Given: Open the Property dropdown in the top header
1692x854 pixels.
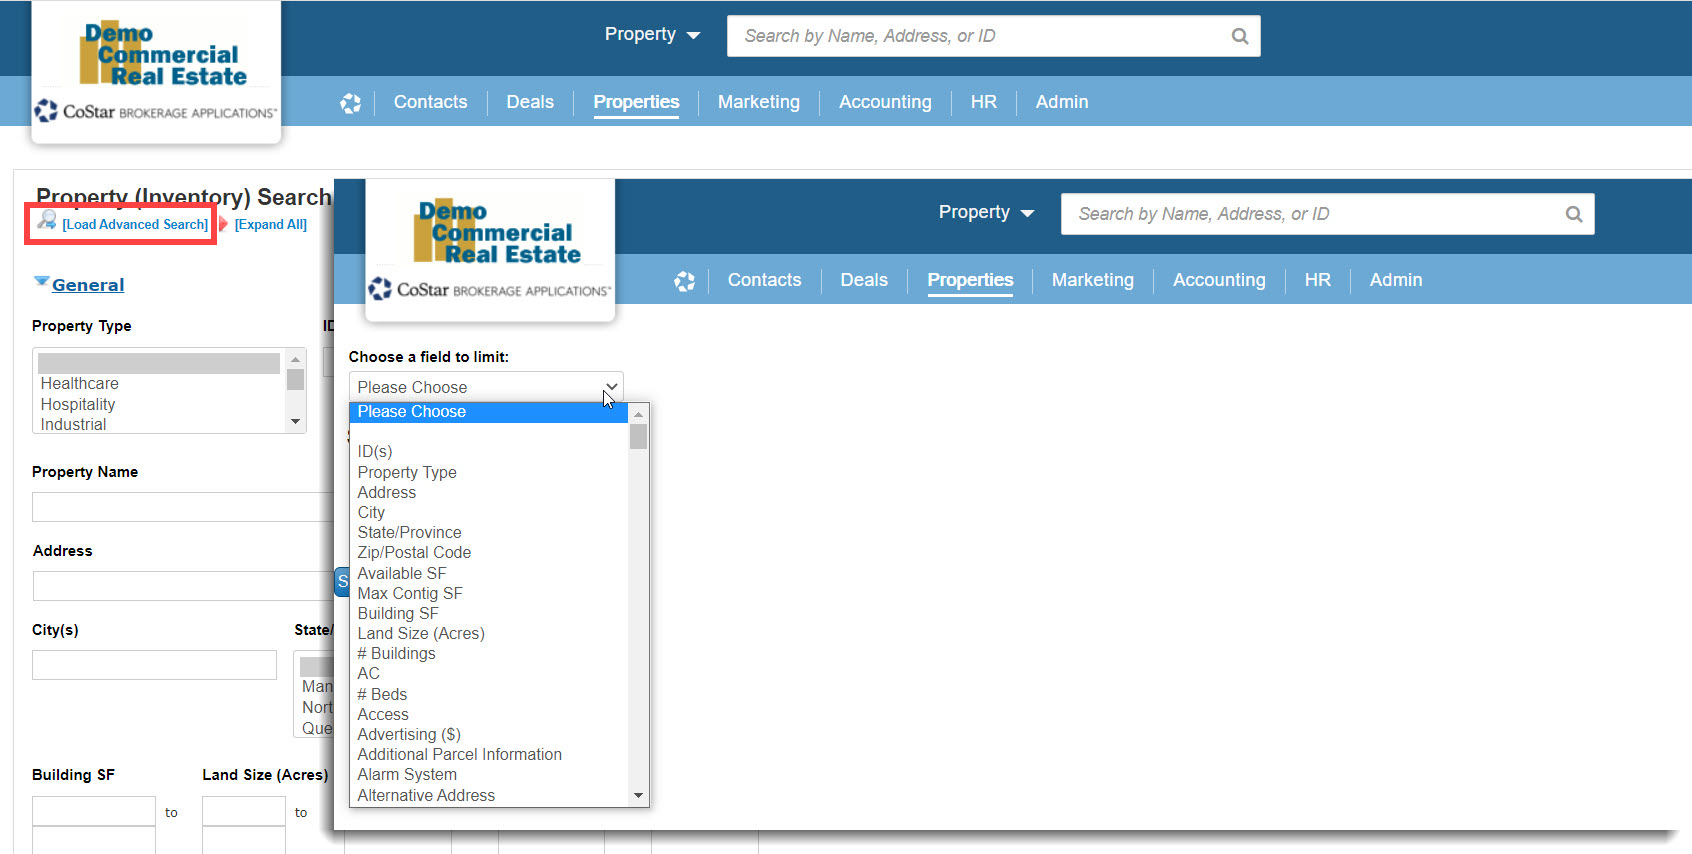Looking at the screenshot, I should 652,35.
